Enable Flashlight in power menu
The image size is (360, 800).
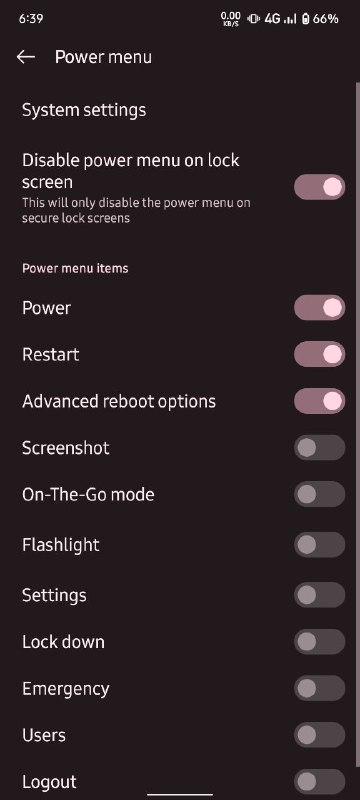coord(319,544)
